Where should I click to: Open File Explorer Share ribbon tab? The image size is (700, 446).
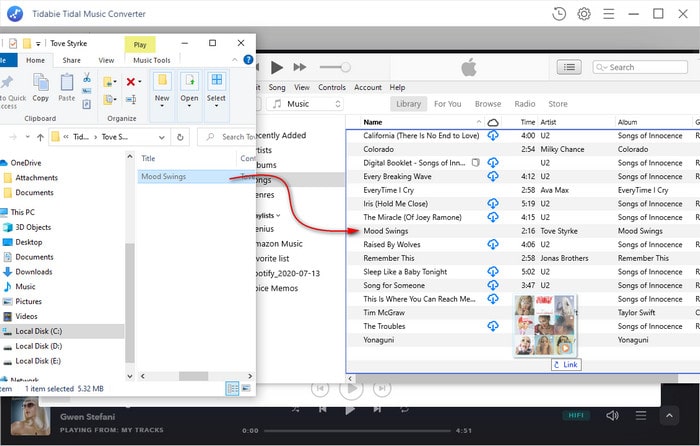[71, 60]
